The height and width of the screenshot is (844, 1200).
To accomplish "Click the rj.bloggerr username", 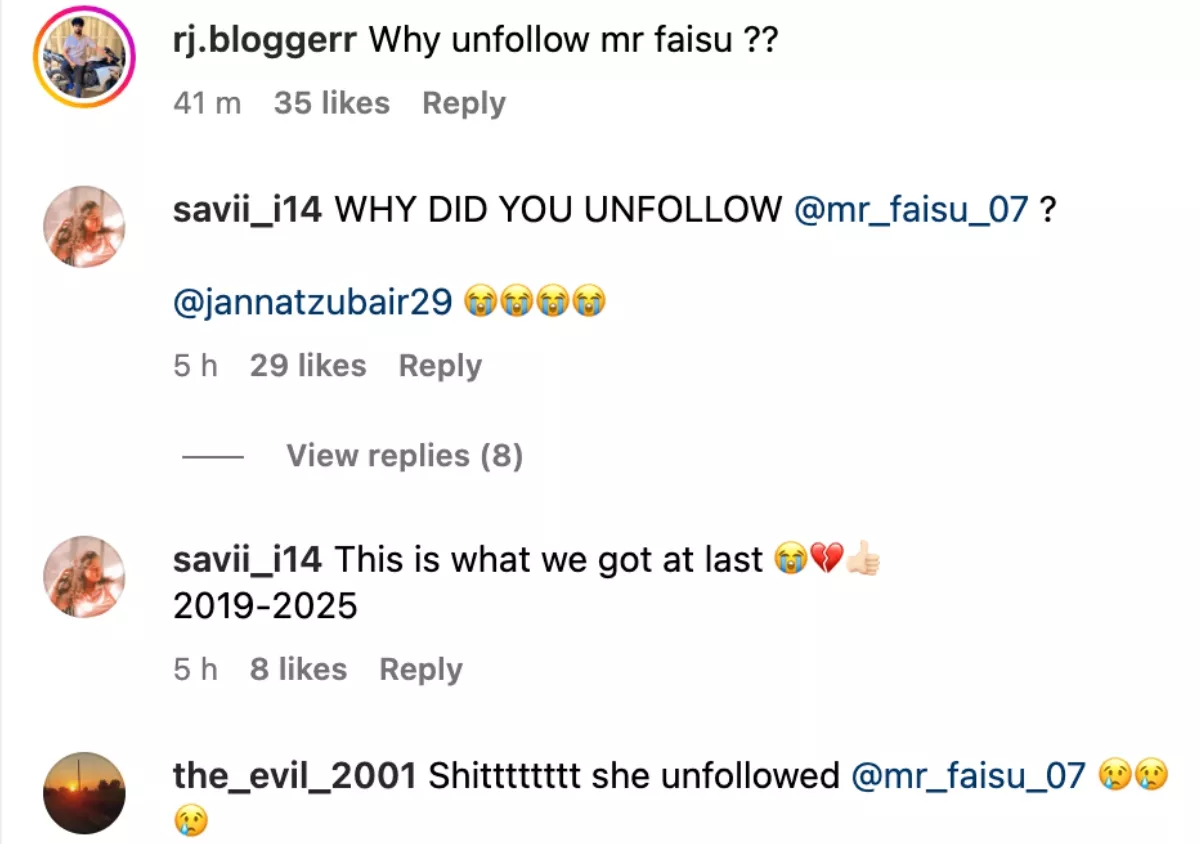I will pos(266,43).
